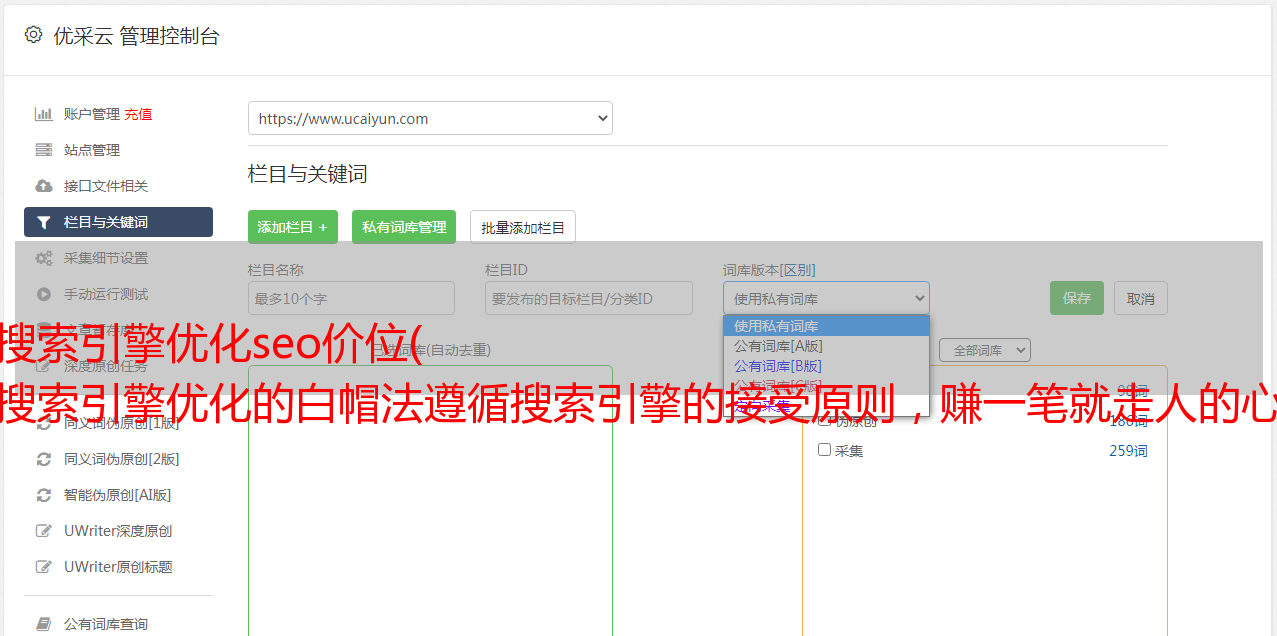
Task: Open the 259词 link
Action: (x=1128, y=450)
